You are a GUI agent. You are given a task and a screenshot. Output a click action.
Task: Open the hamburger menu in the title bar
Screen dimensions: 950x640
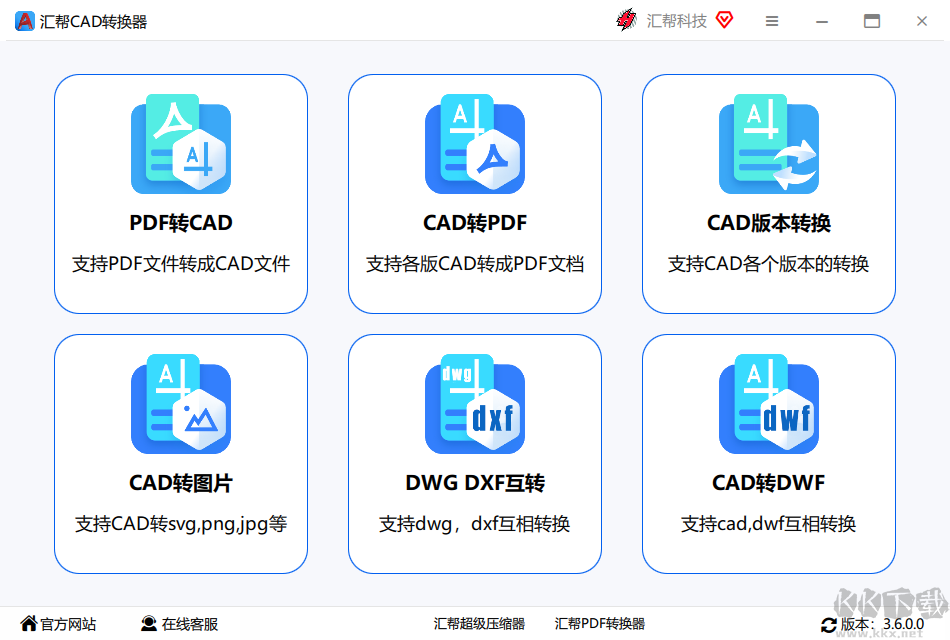point(771,21)
